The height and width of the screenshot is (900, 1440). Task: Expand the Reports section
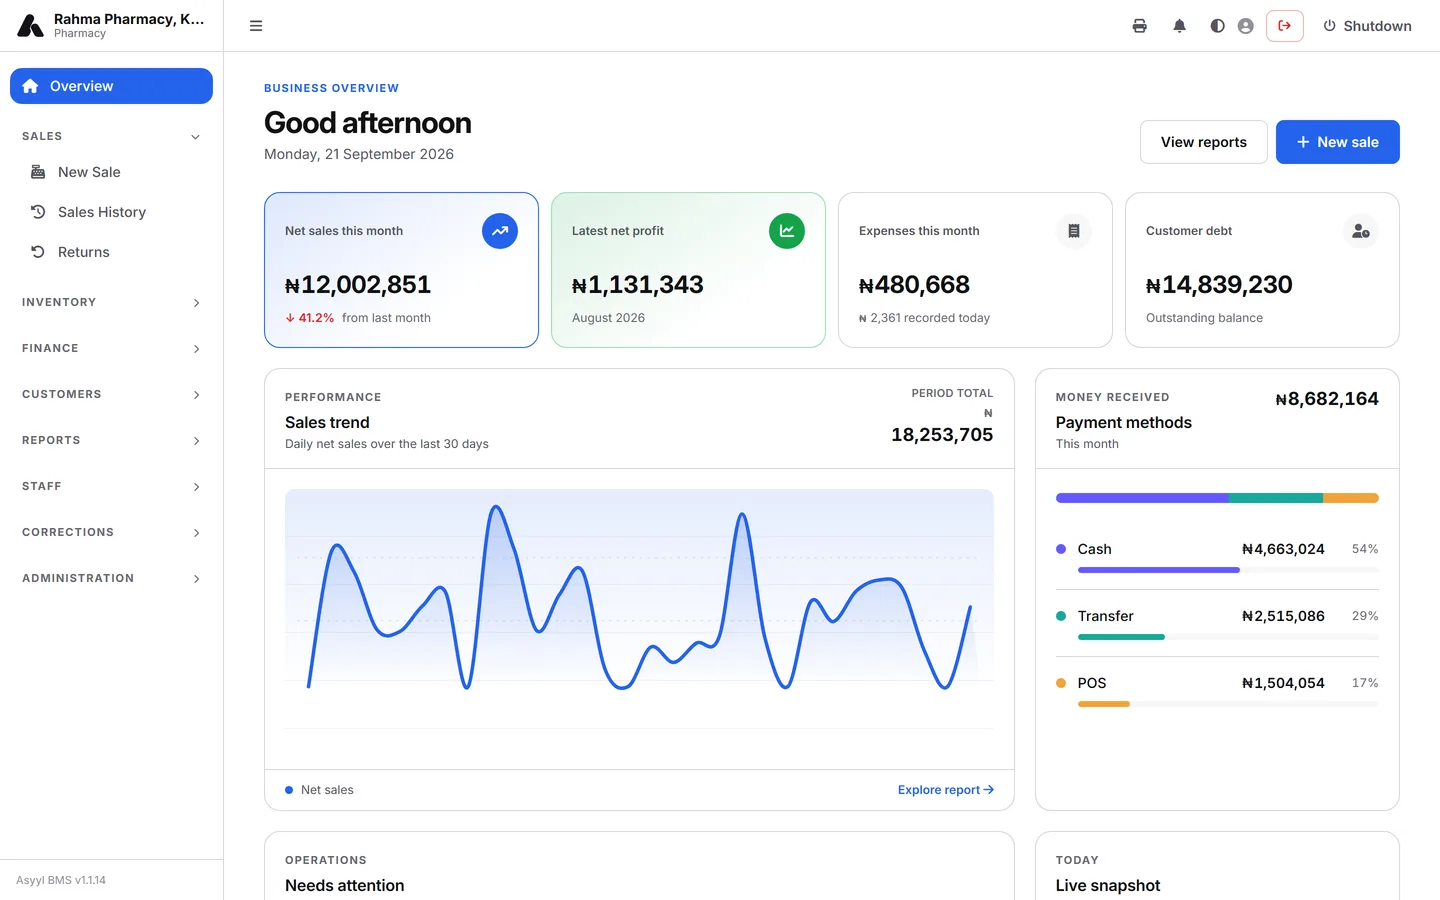coord(111,440)
